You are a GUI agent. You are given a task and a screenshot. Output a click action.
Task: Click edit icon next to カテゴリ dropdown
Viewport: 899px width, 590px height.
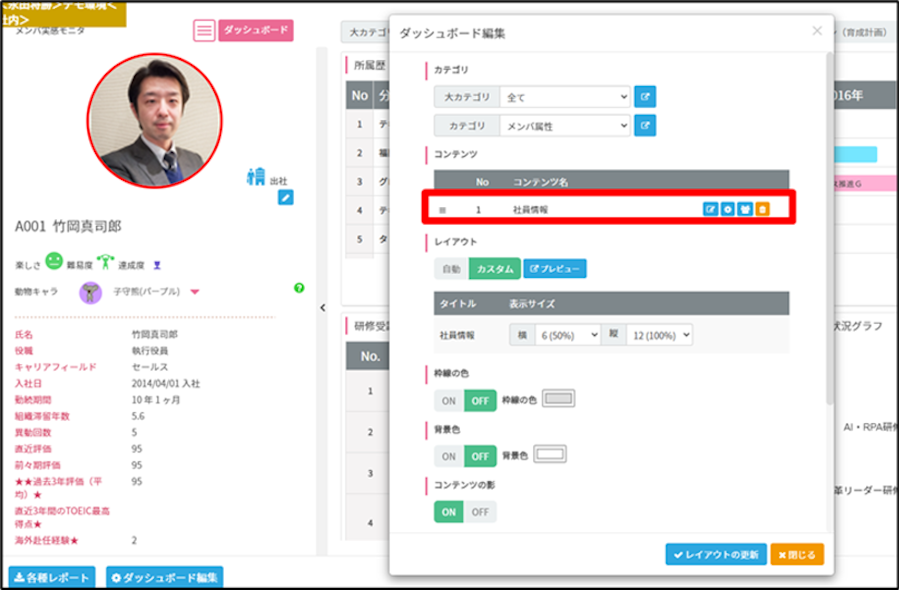(x=645, y=125)
